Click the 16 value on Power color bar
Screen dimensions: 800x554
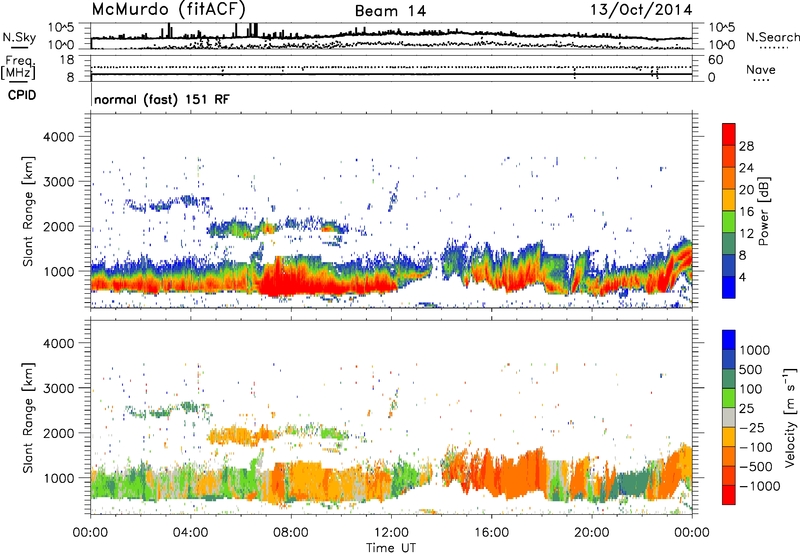(x=746, y=212)
